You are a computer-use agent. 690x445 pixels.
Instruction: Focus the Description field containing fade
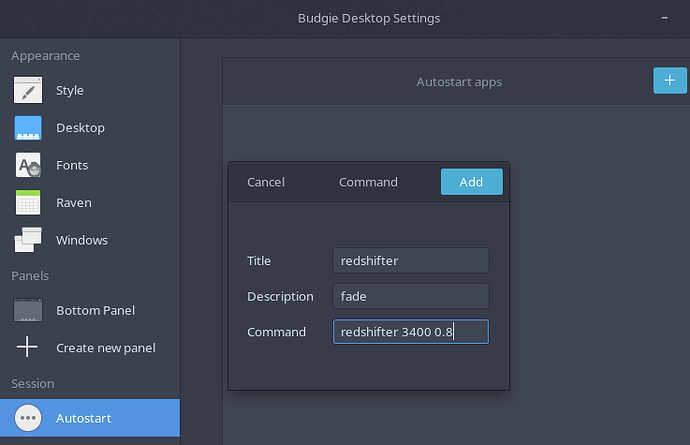coord(411,296)
